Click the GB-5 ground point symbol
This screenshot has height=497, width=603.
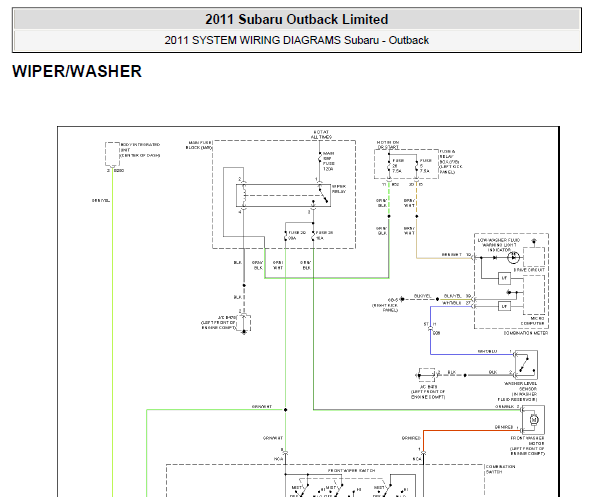(402, 299)
